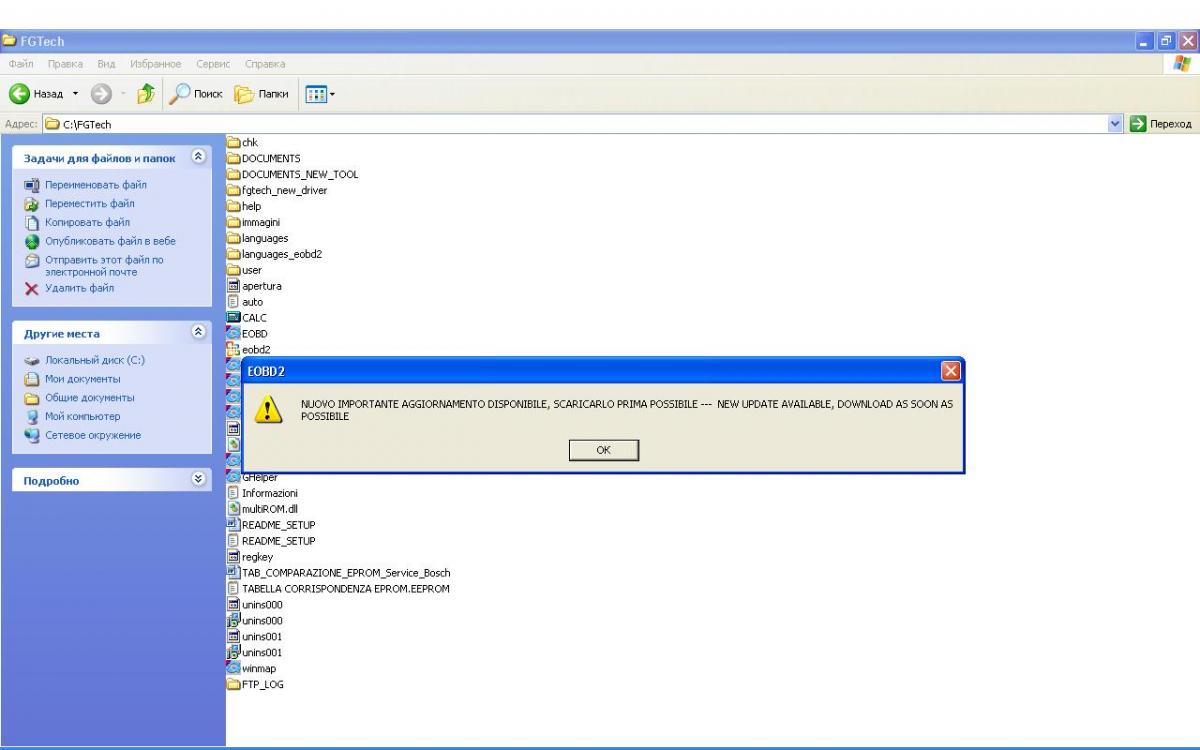Select the regkey file icon
The image size is (1200, 750).
tap(234, 557)
